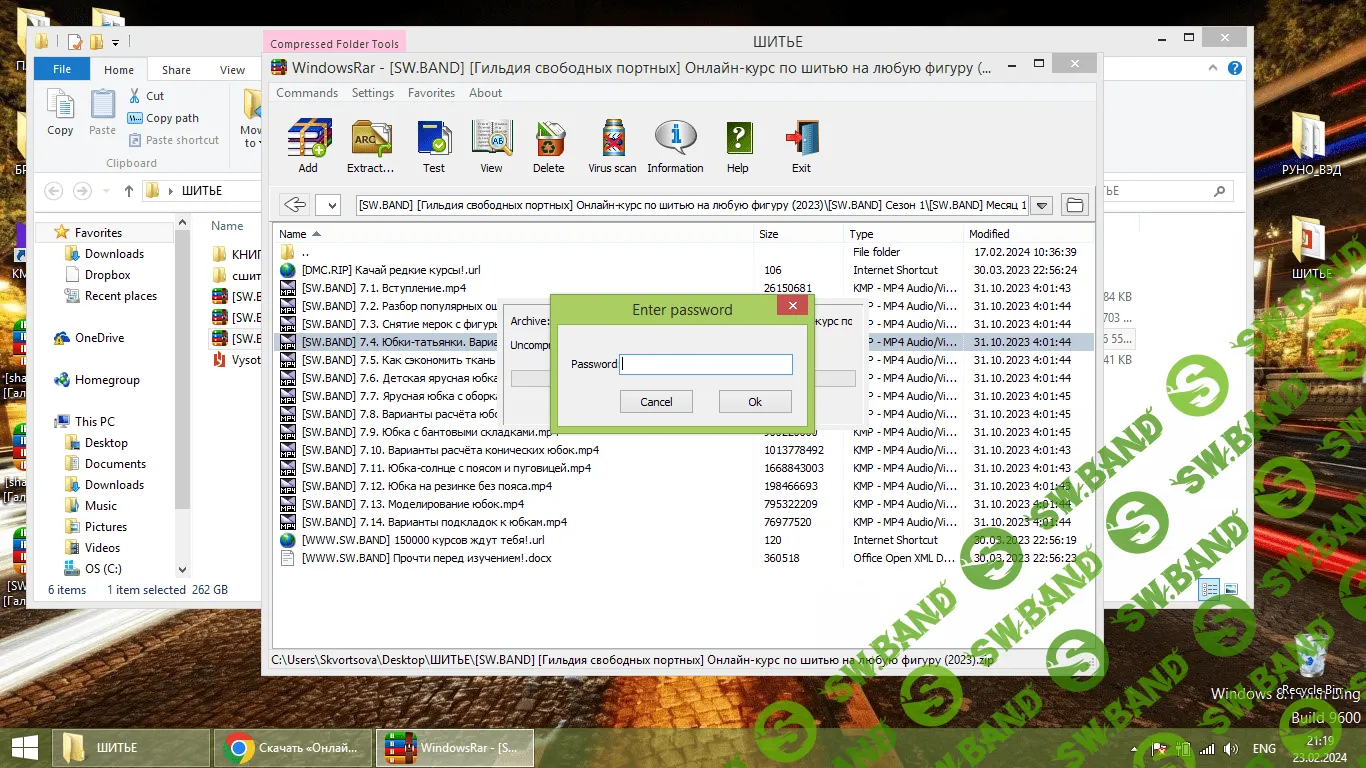1366x768 pixels.
Task: Click the Test archive icon
Action: [434, 139]
